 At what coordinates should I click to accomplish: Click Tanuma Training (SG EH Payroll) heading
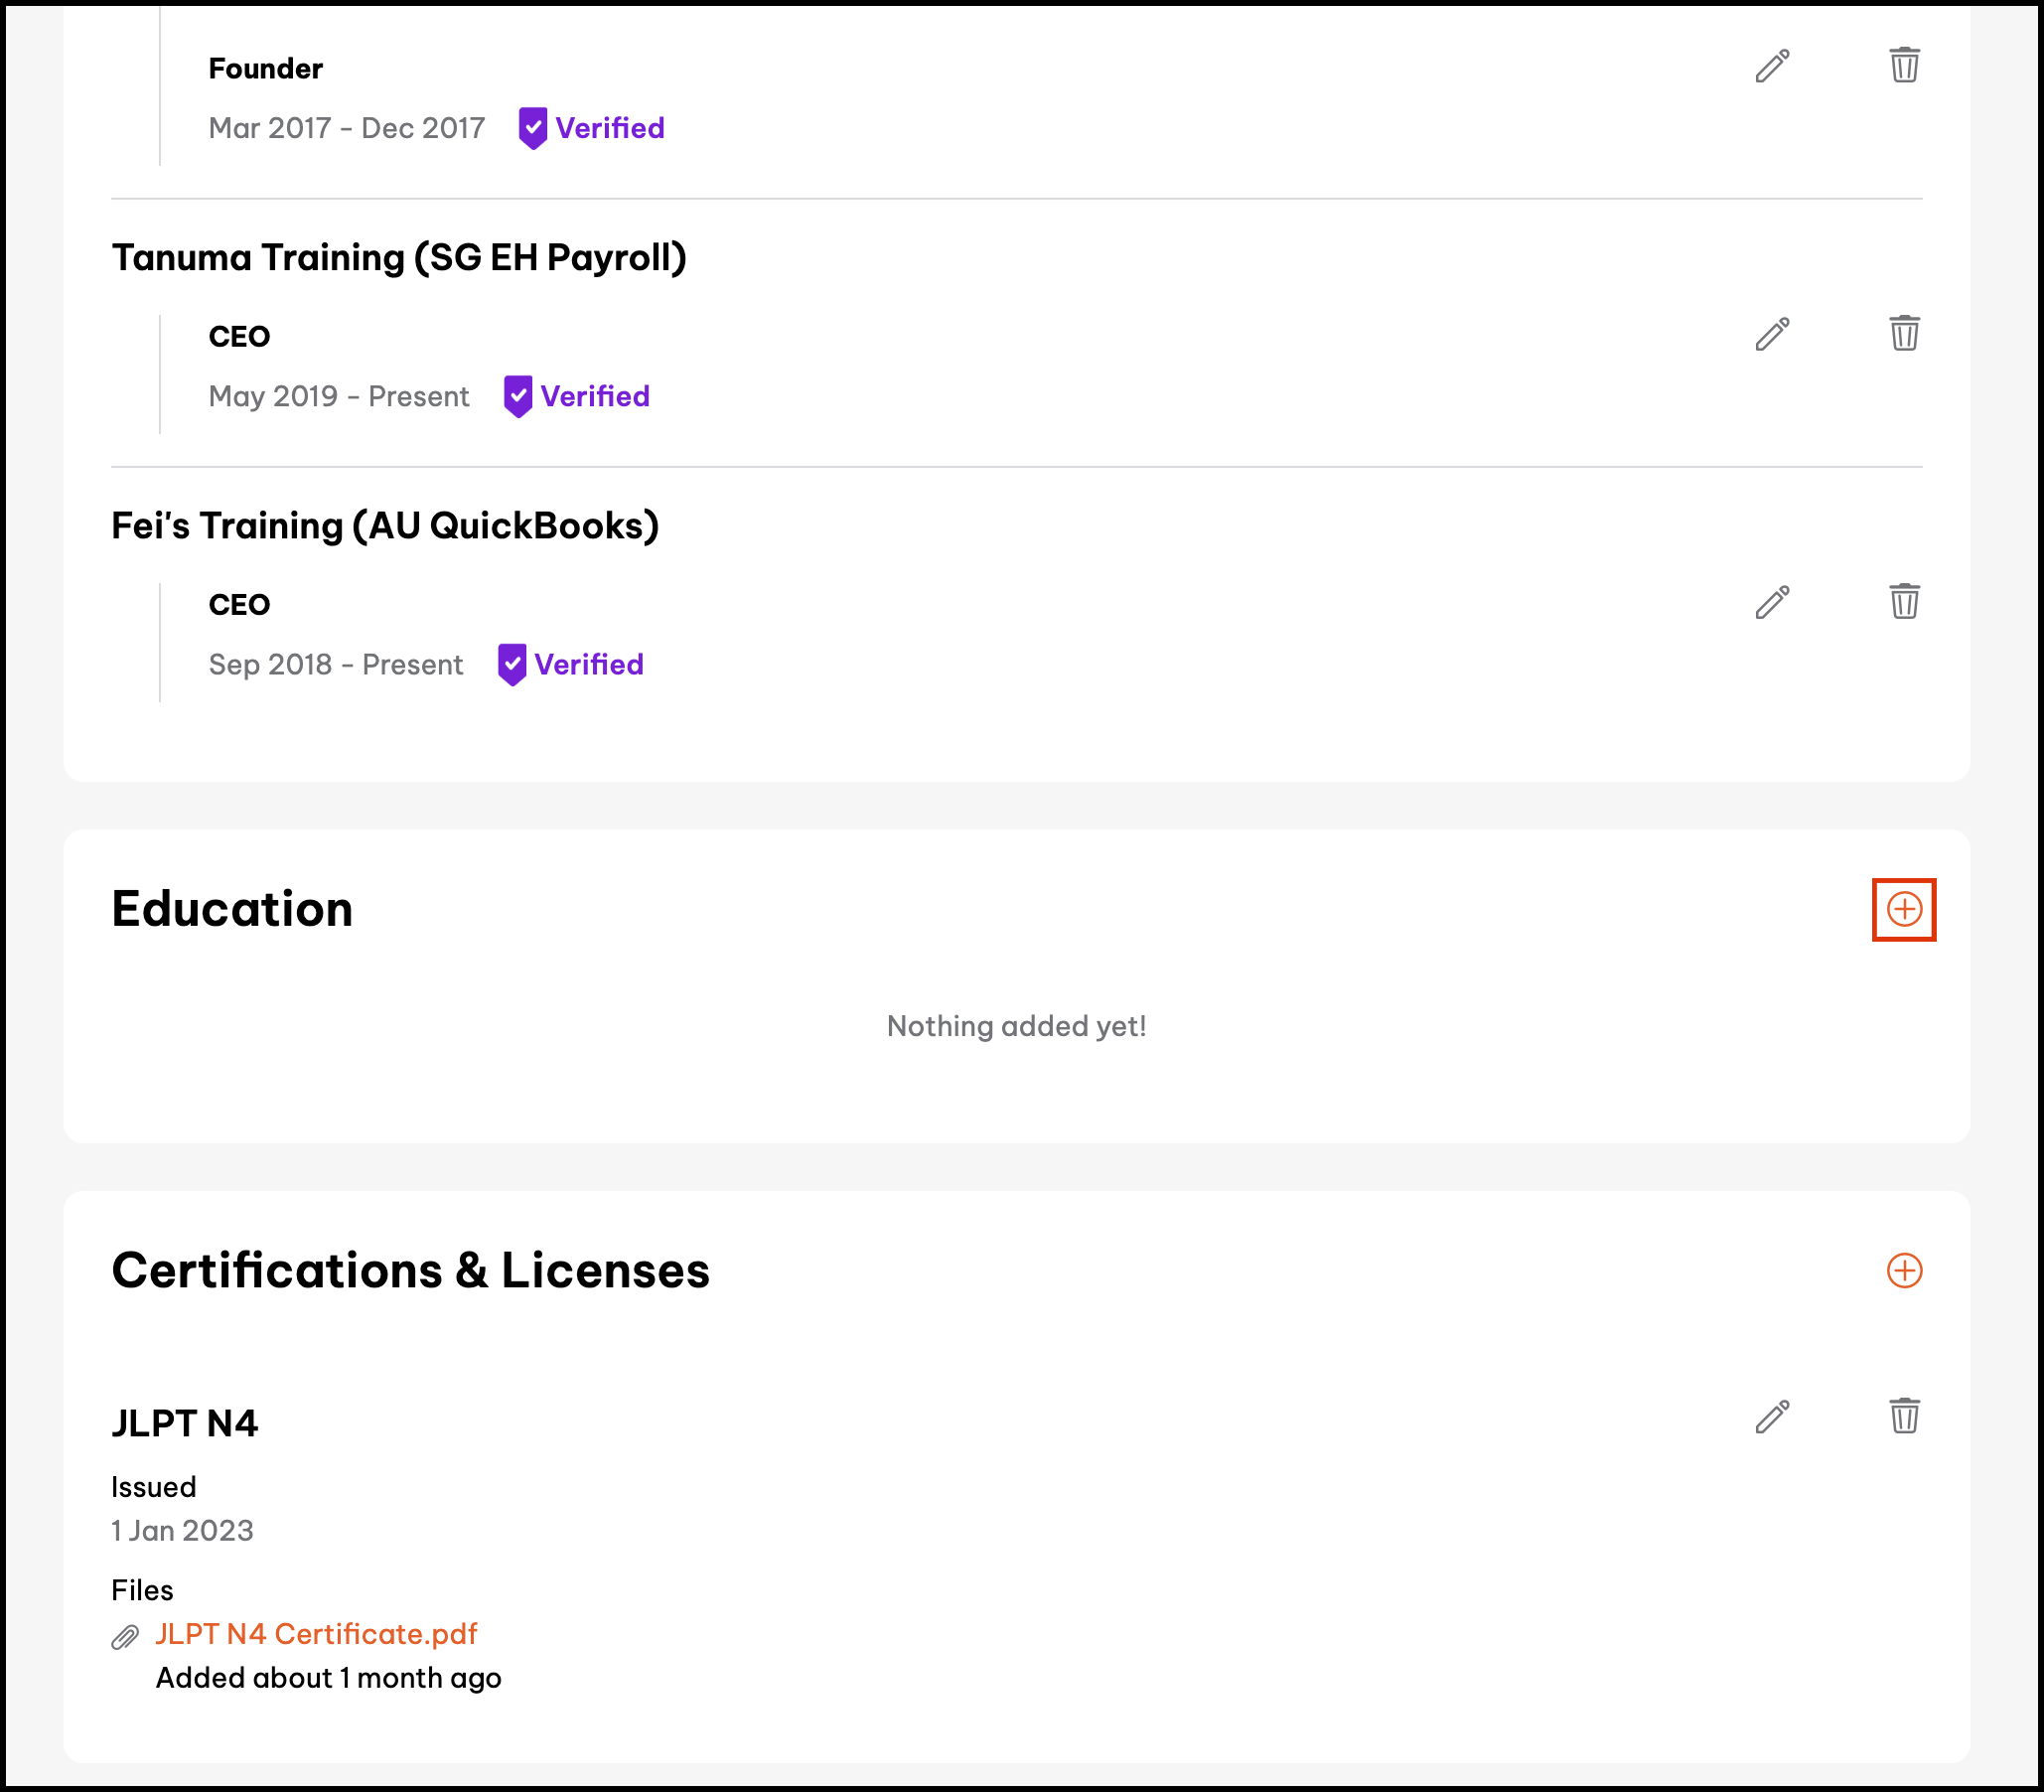pos(399,257)
